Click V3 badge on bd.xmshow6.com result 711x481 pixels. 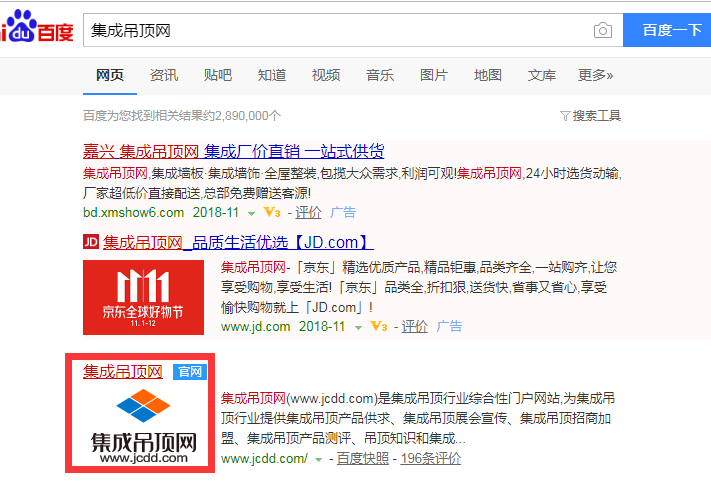point(272,212)
